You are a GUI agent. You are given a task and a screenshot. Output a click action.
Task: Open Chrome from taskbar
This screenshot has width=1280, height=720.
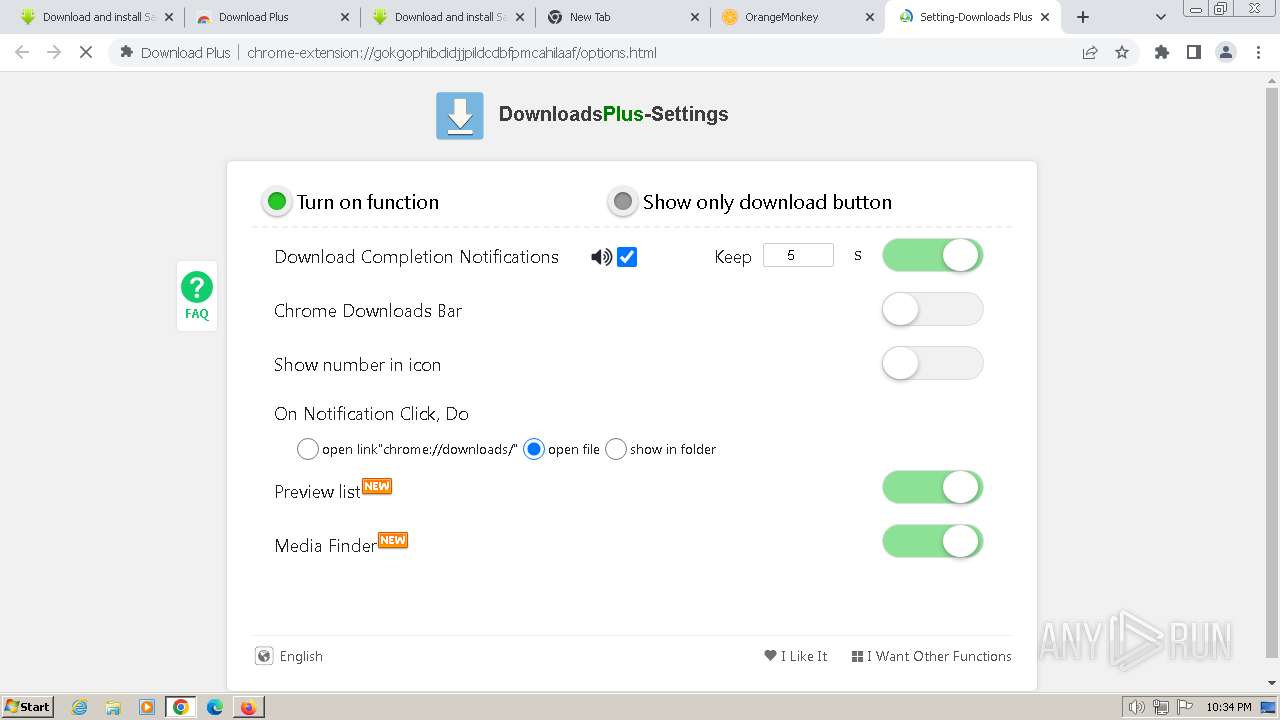[181, 707]
